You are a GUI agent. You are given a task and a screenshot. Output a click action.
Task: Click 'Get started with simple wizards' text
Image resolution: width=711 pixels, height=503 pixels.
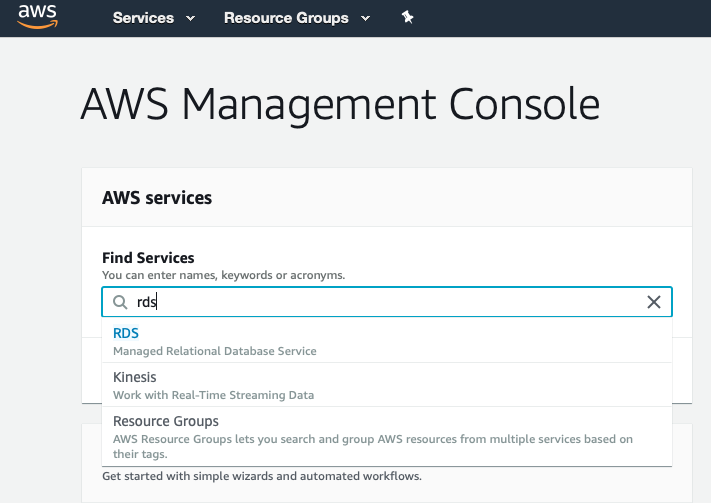coord(262,476)
